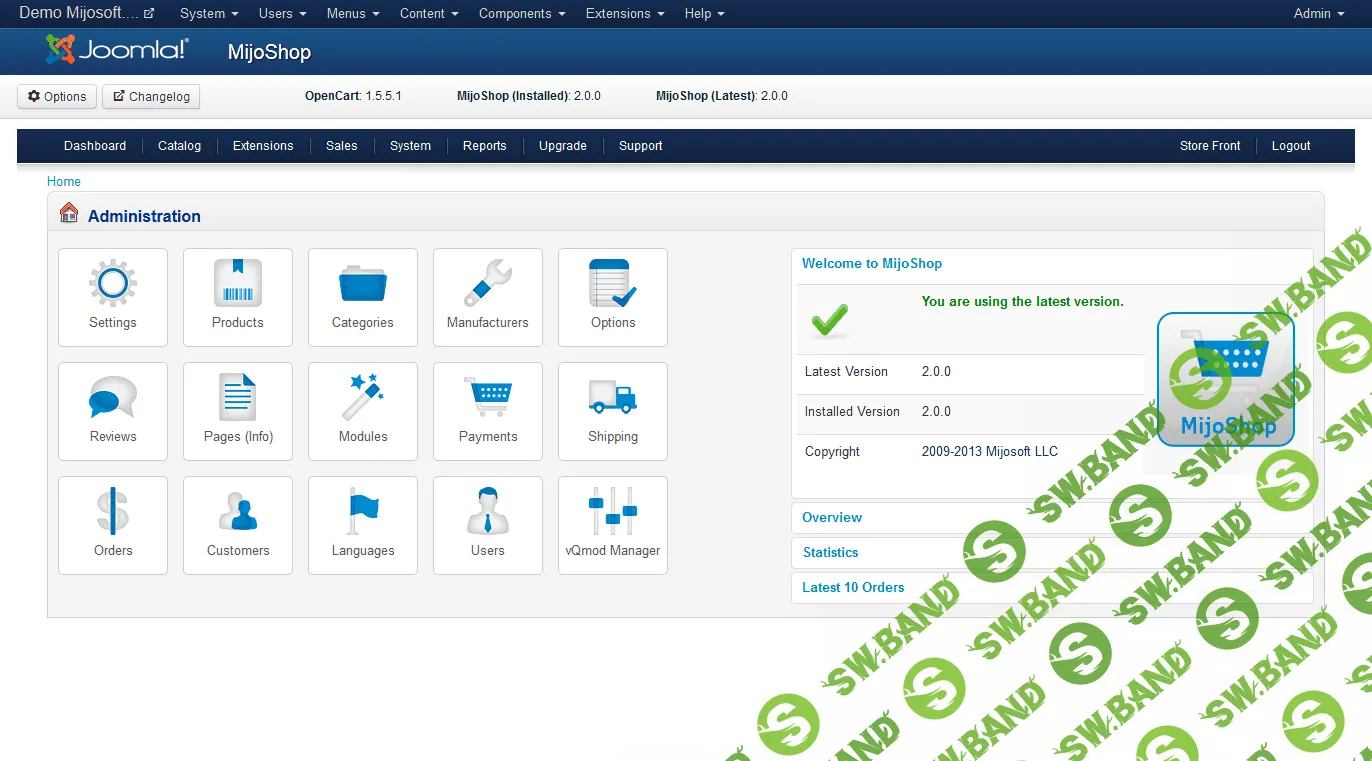Open the Reports menu

(x=484, y=145)
